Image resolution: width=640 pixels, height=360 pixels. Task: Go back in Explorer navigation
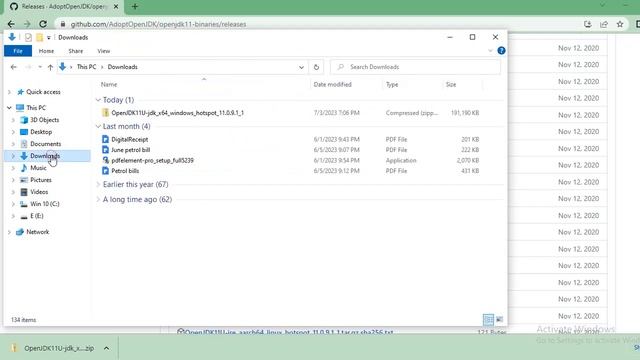click(13, 67)
